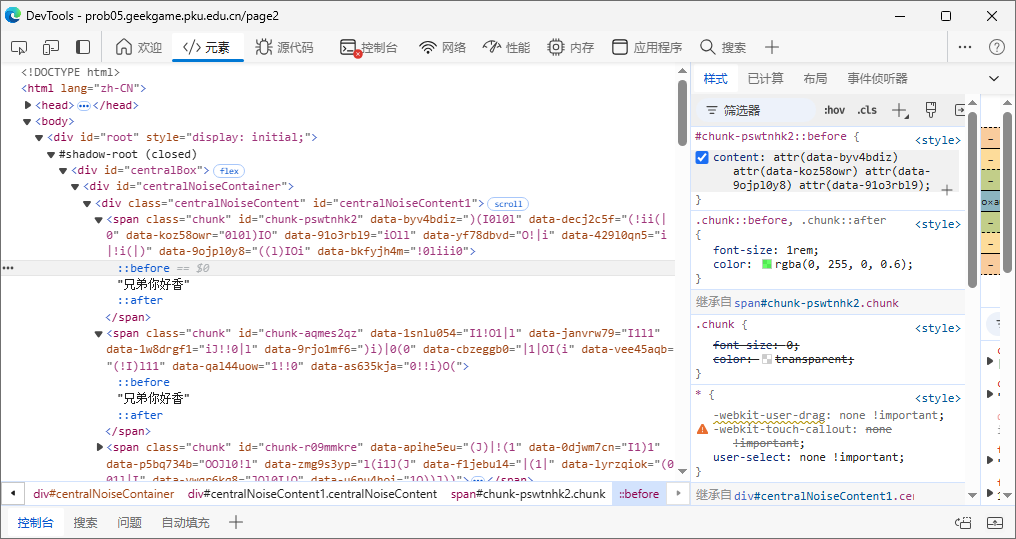Activate the inspect element picker tool
The height and width of the screenshot is (539, 1016).
pyautogui.click(x=19, y=47)
